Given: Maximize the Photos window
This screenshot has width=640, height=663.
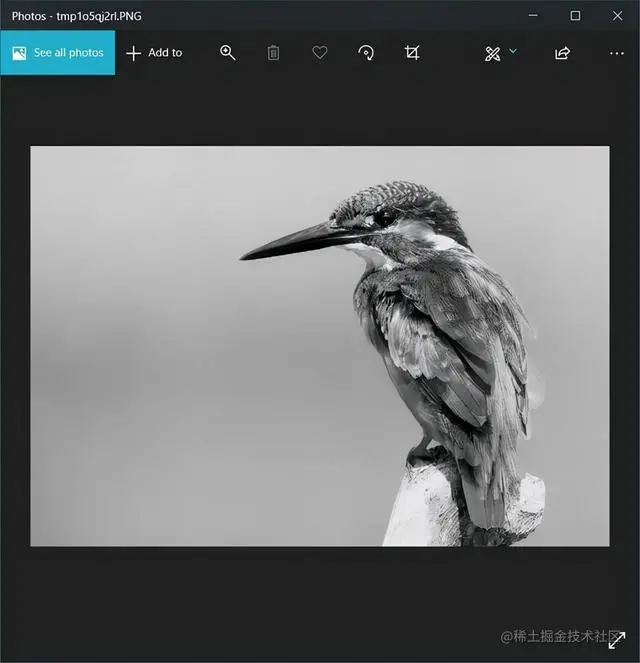Looking at the screenshot, I should click(575, 16).
